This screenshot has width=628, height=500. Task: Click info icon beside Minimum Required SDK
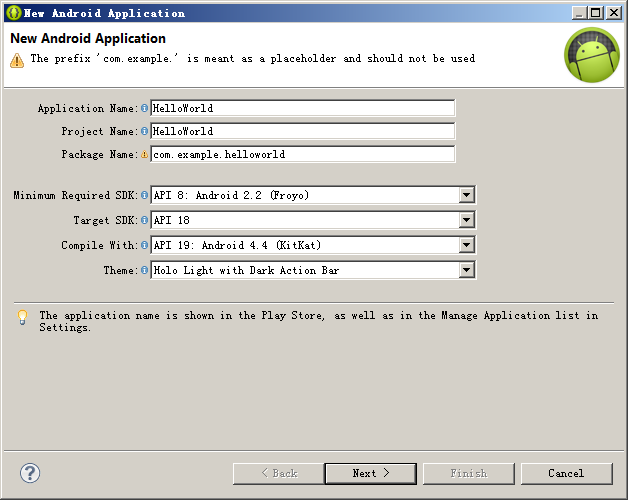[144, 195]
